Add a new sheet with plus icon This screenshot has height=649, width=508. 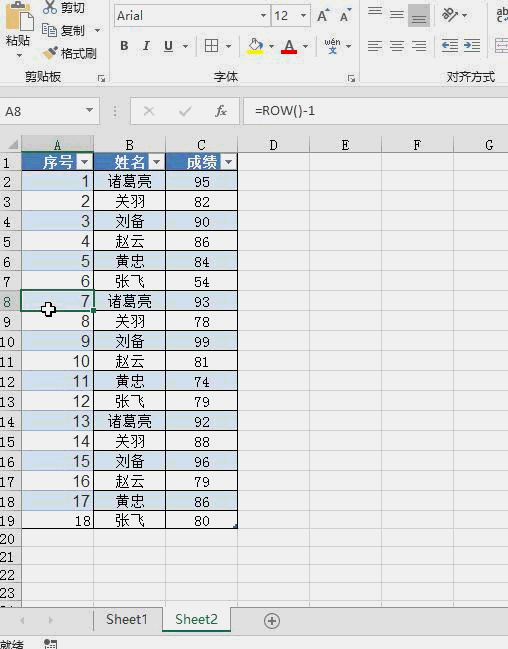click(272, 620)
